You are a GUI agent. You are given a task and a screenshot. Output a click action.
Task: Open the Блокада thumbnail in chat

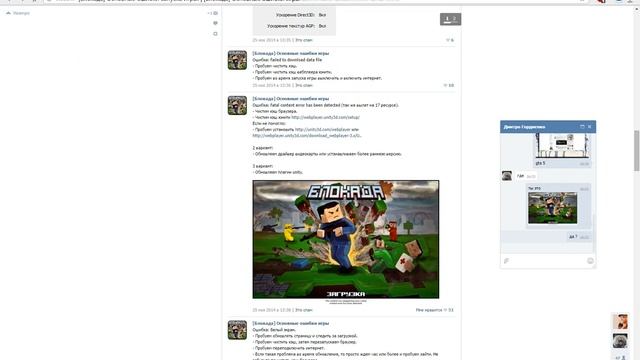[552, 208]
